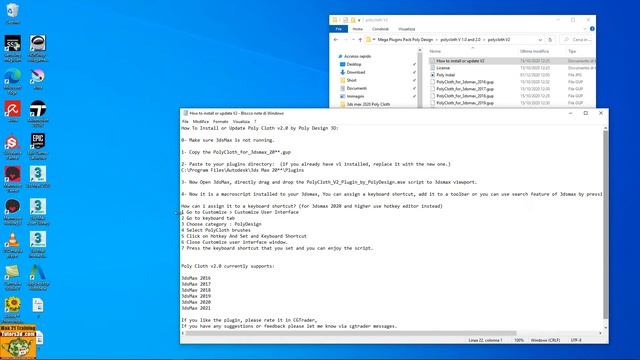Image resolution: width=640 pixels, height=360 pixels.
Task: Expand the Explorer ribbon chevron
Action: (x=585, y=29)
